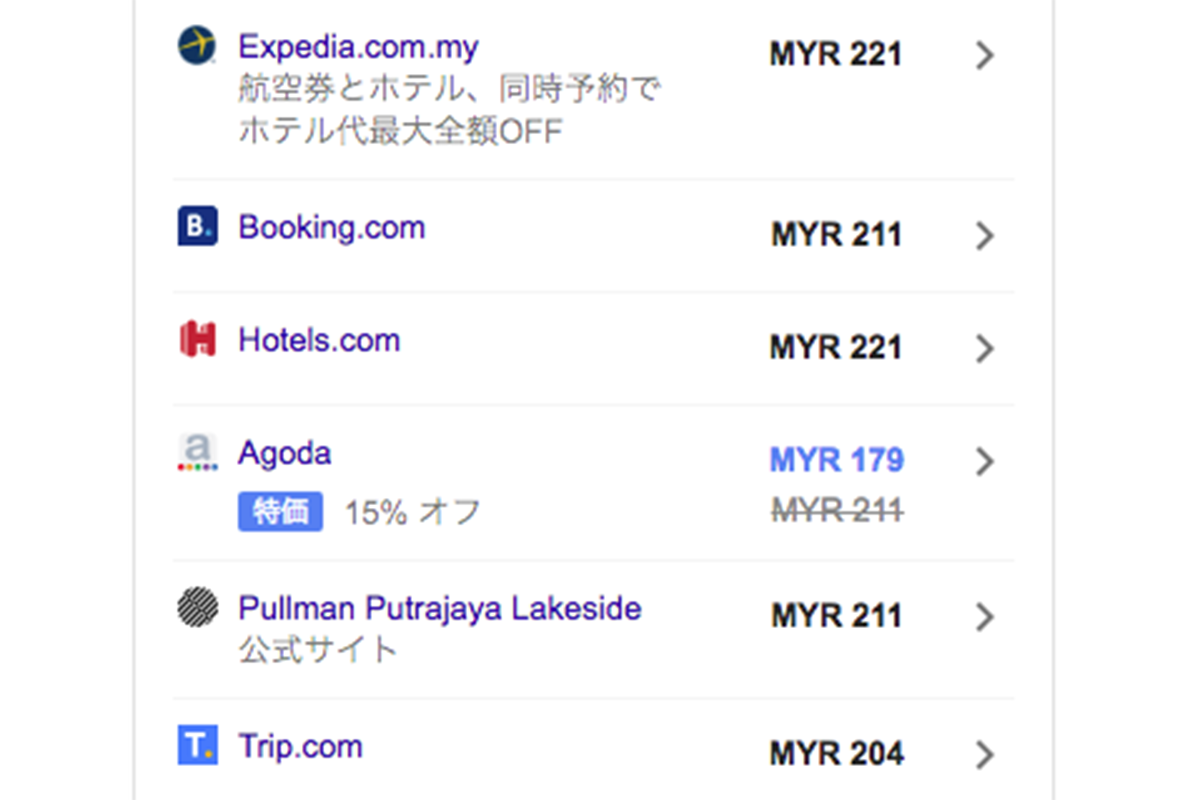This screenshot has width=1200, height=800.
Task: Click the red Hotels.com H logo
Action: 197,339
